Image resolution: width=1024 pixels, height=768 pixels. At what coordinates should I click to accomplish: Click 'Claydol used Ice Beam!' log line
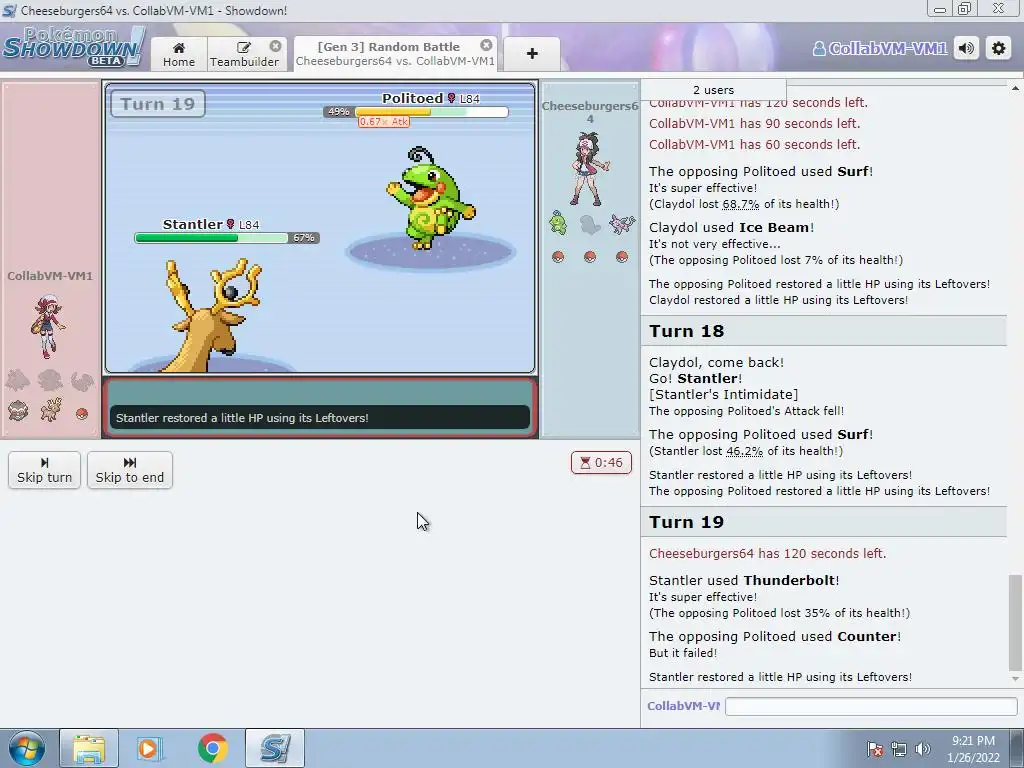tap(731, 227)
